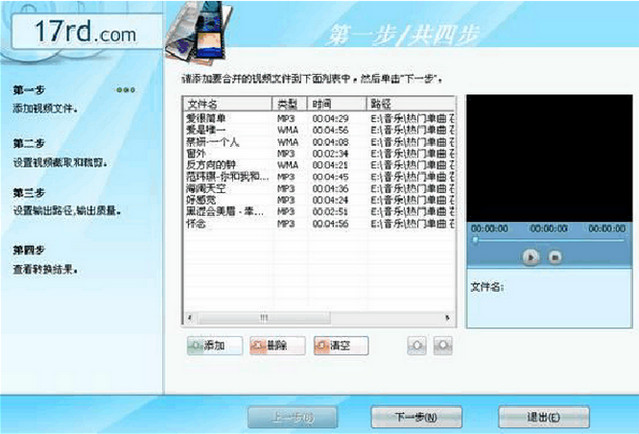
Task: Click the 第一步 step label in the sidebar
Action: point(29,90)
